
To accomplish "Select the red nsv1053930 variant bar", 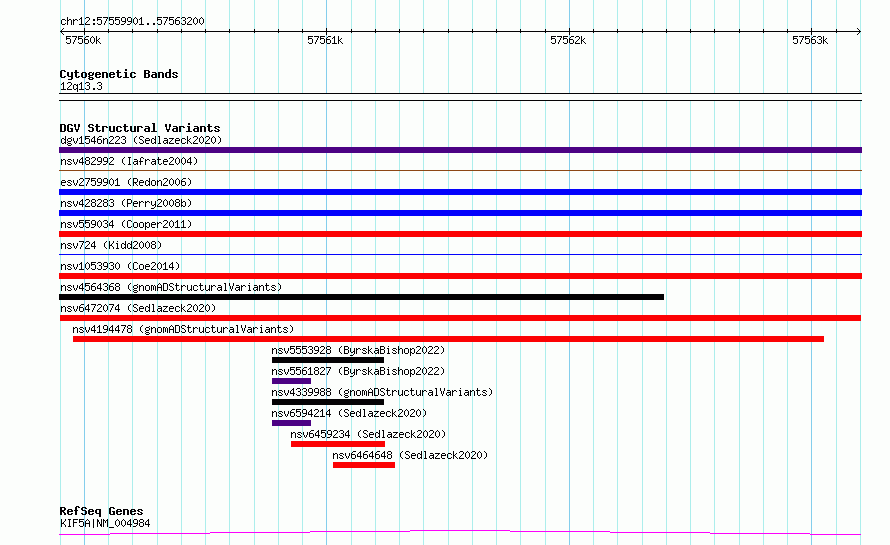I will (x=460, y=276).
